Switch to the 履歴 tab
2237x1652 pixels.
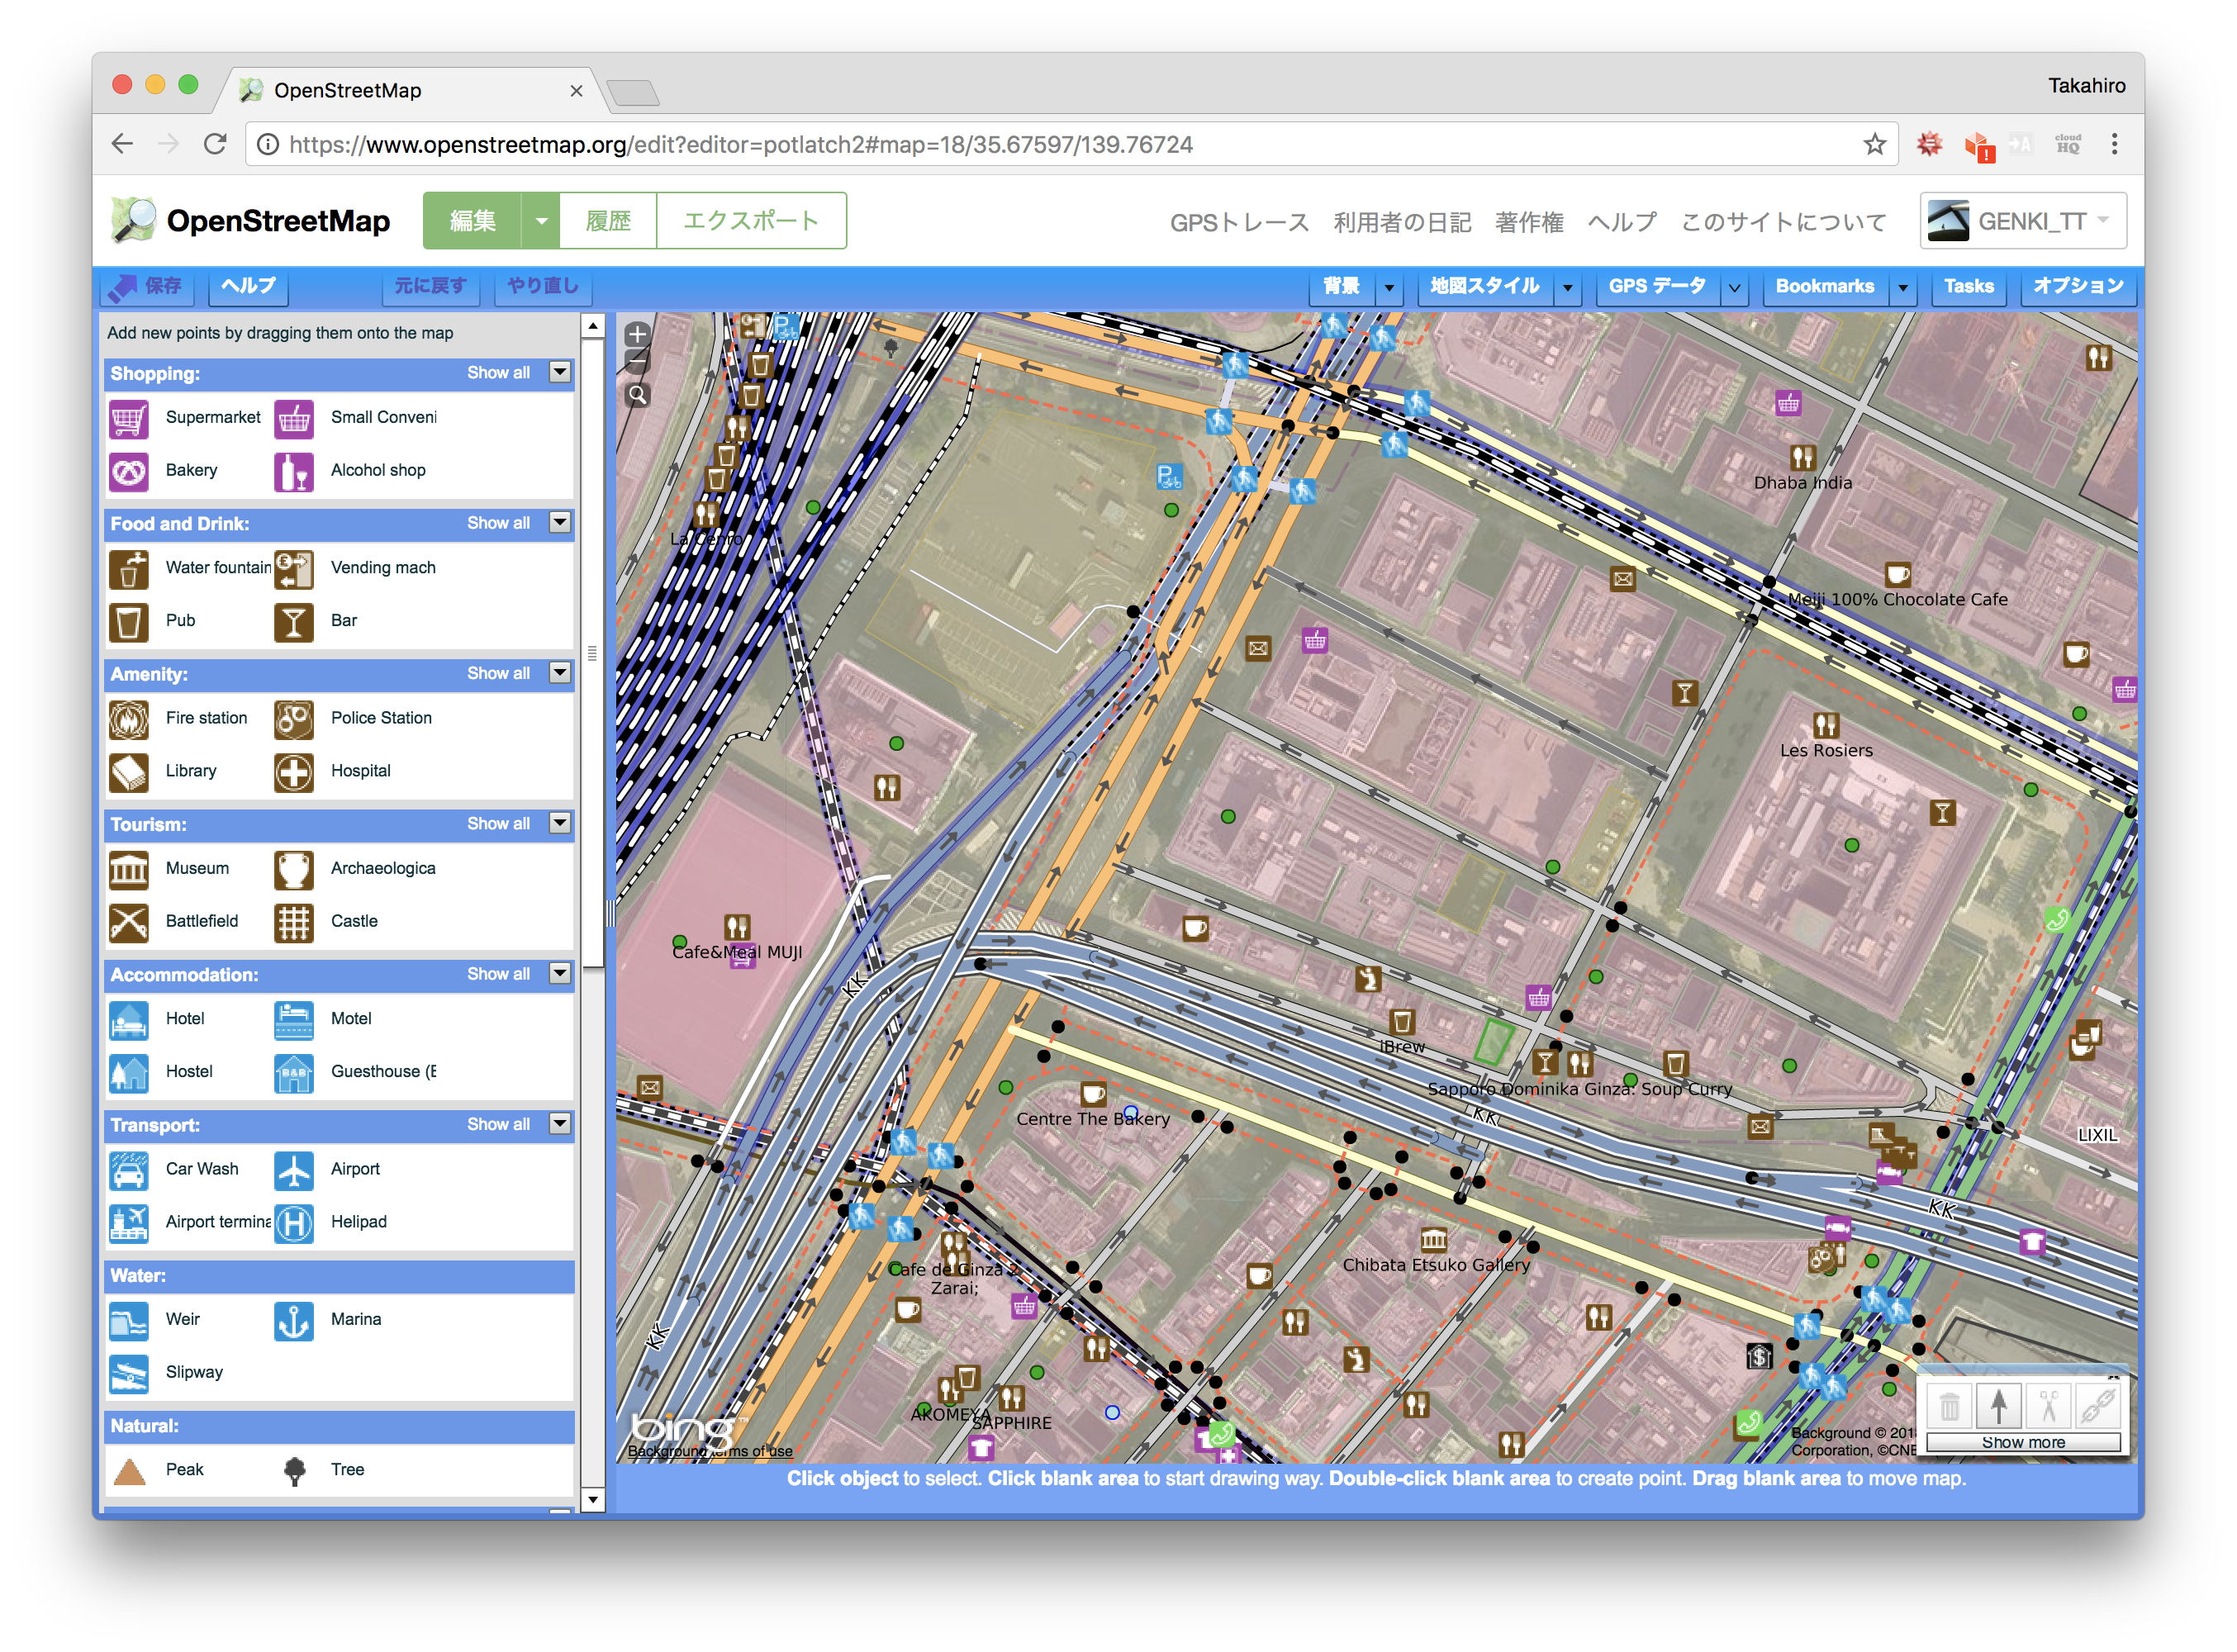point(608,221)
